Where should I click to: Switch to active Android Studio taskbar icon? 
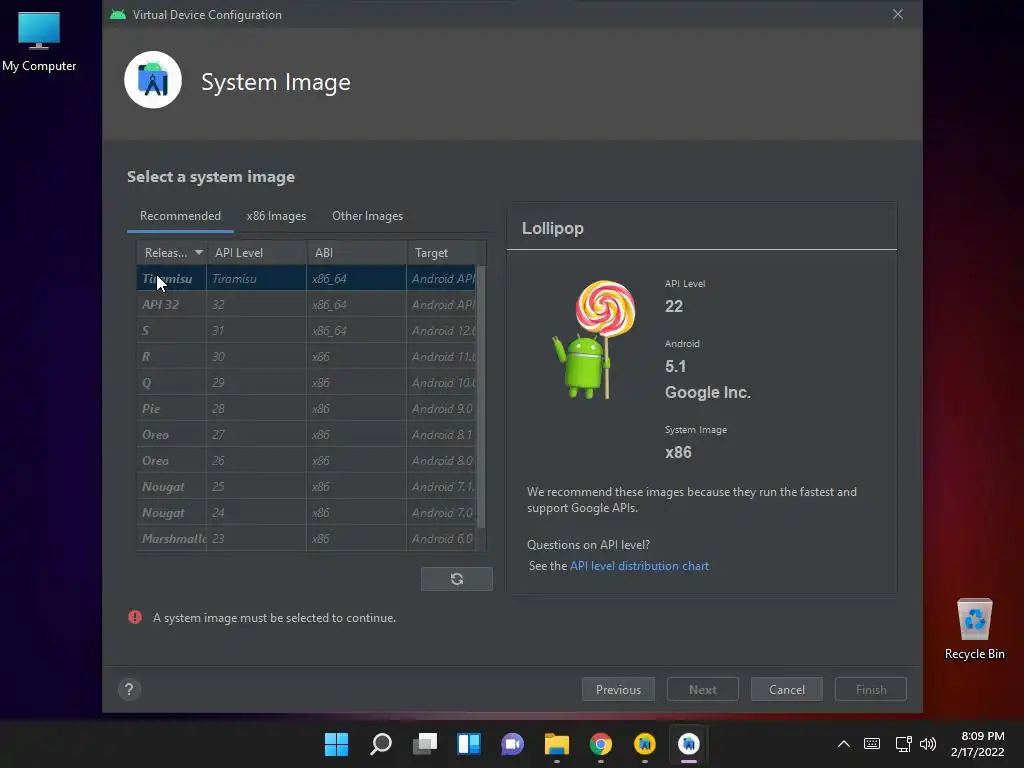tap(689, 744)
